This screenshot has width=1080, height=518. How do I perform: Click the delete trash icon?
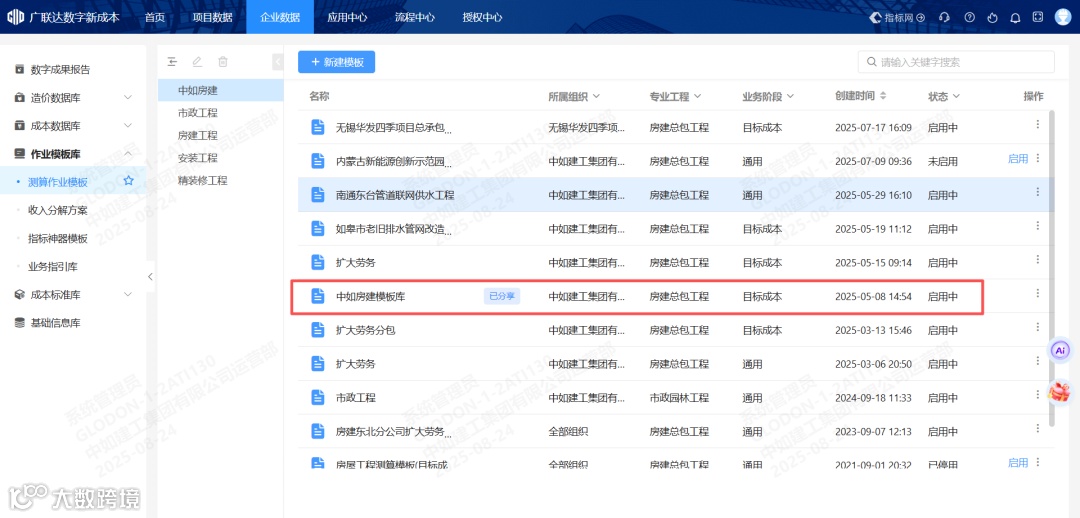pos(222,62)
